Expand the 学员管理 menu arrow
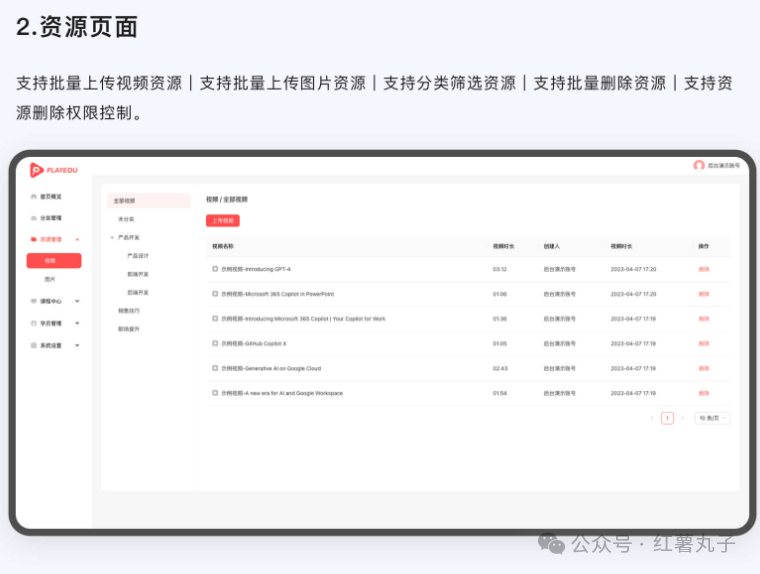This screenshot has height=574, width=760. tap(77, 323)
